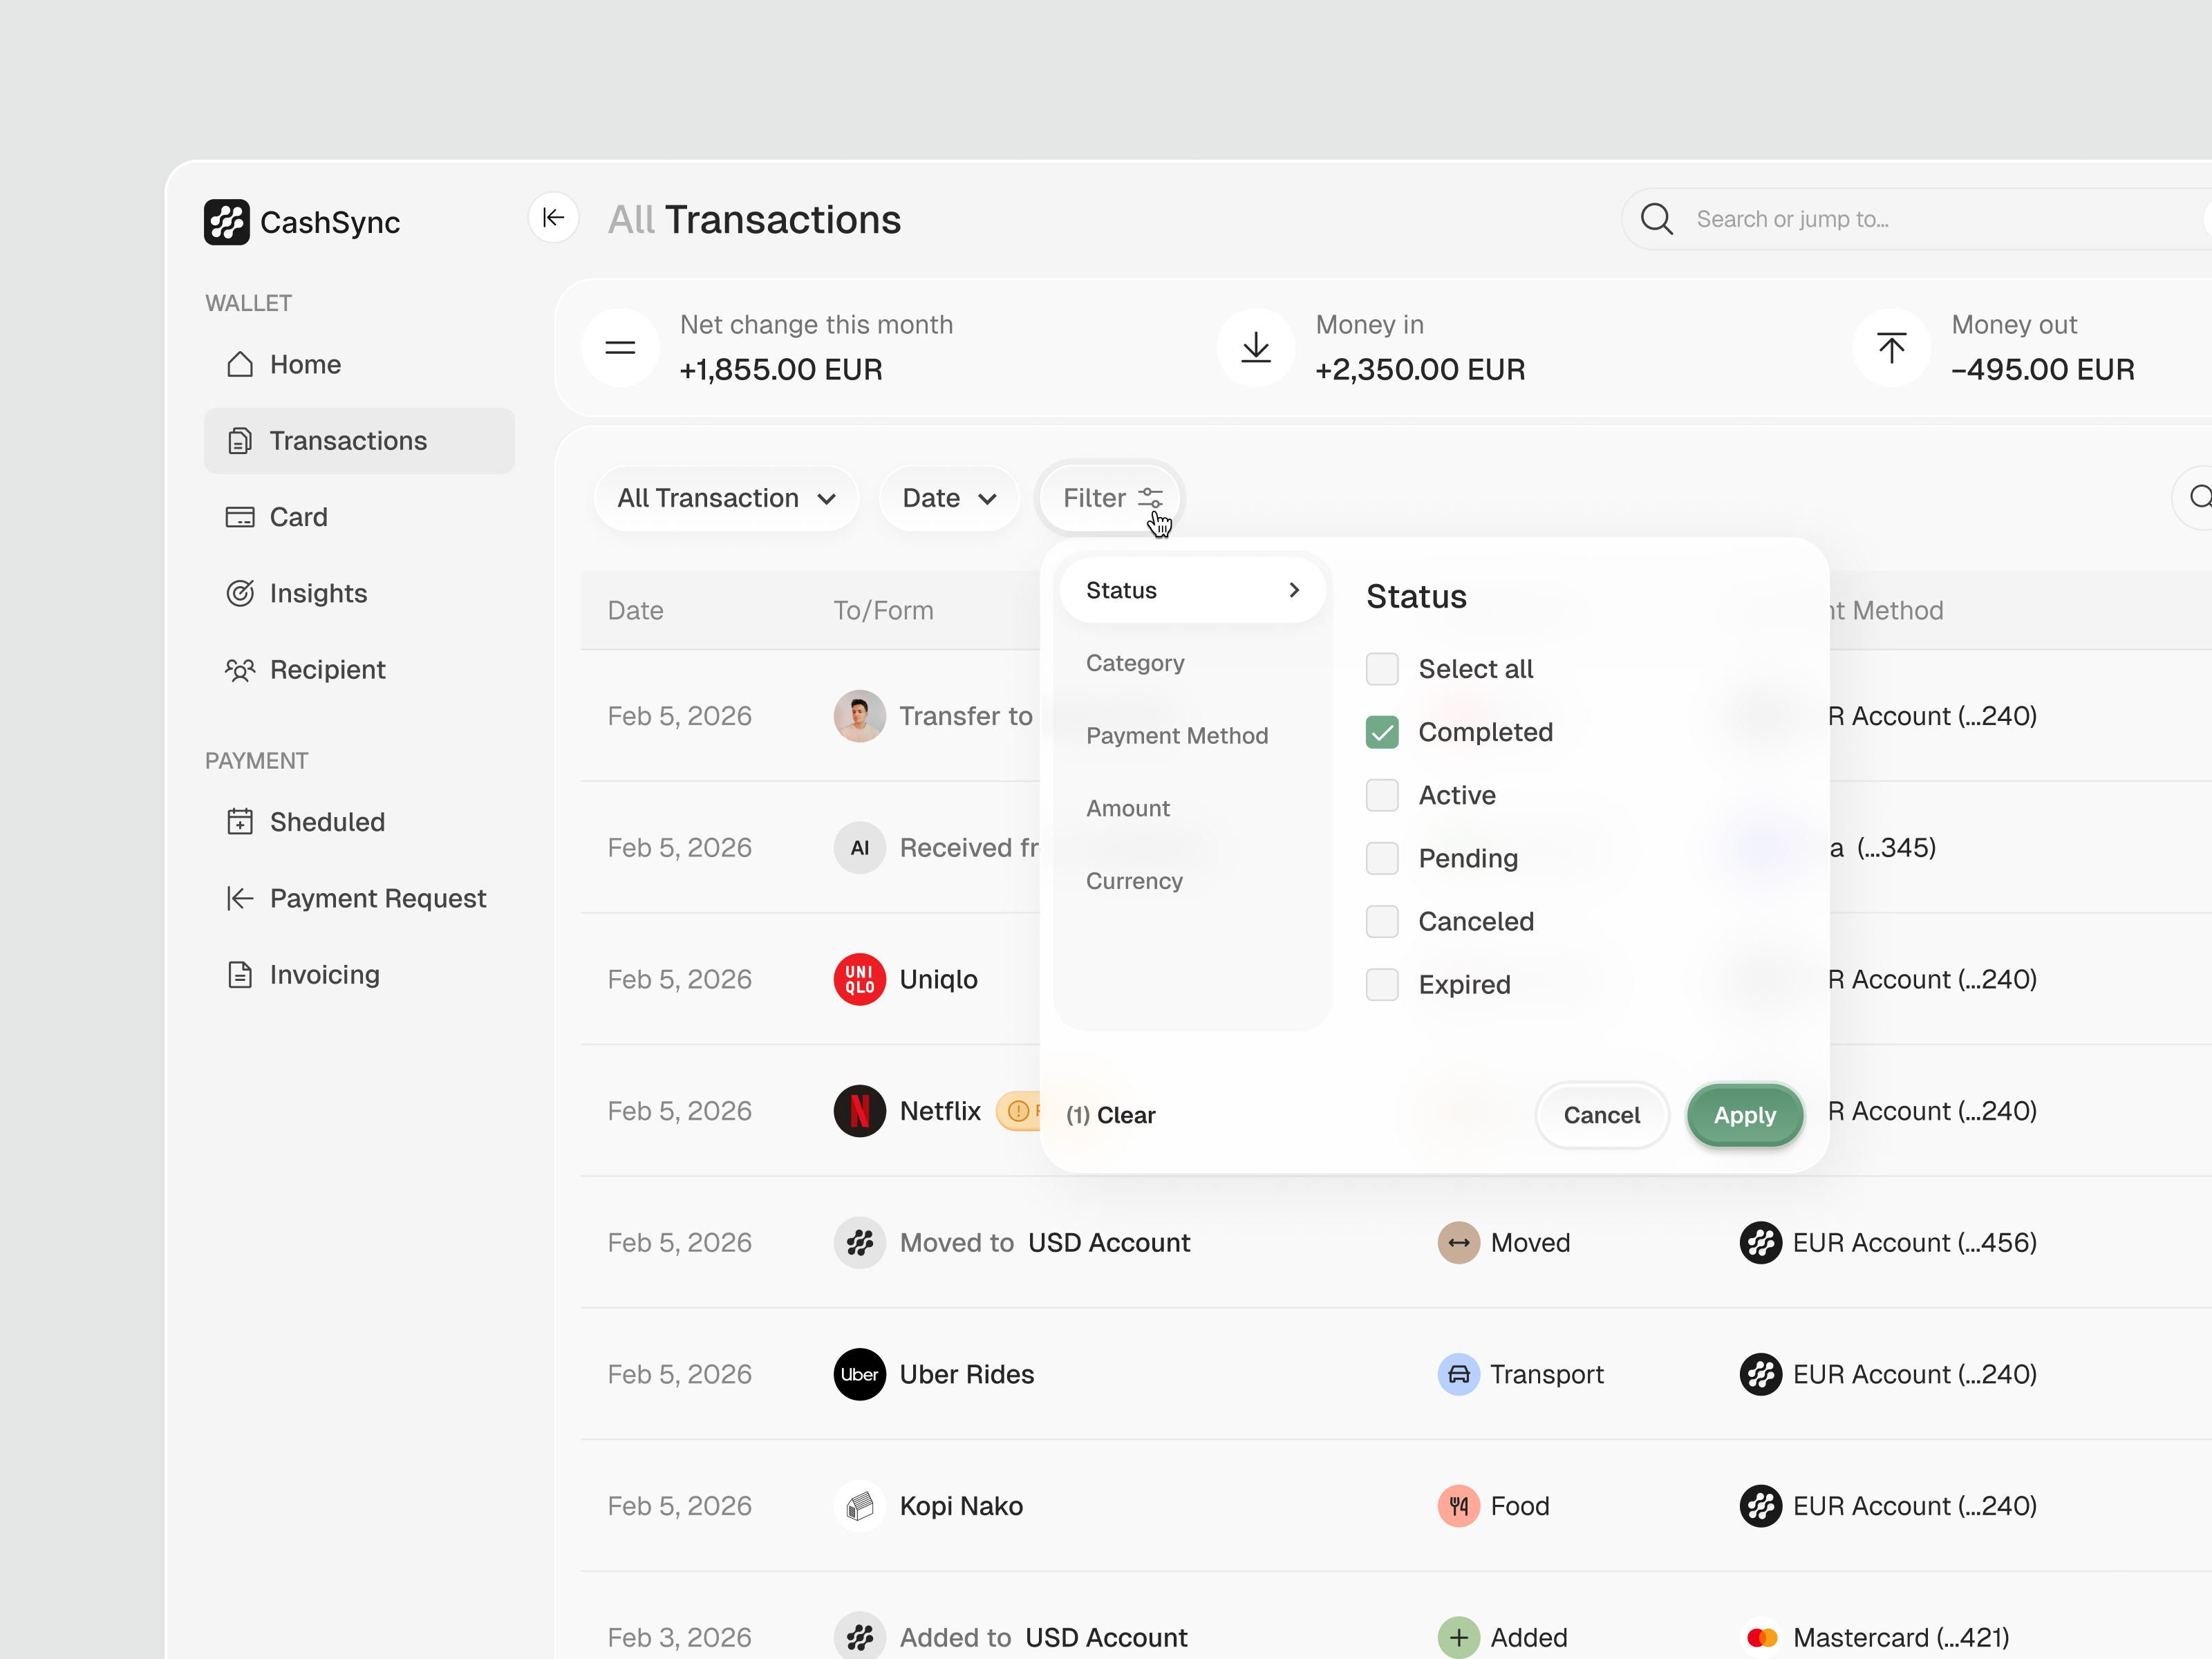This screenshot has width=2212, height=1659.
Task: Open the Recipient page
Action: [326, 669]
